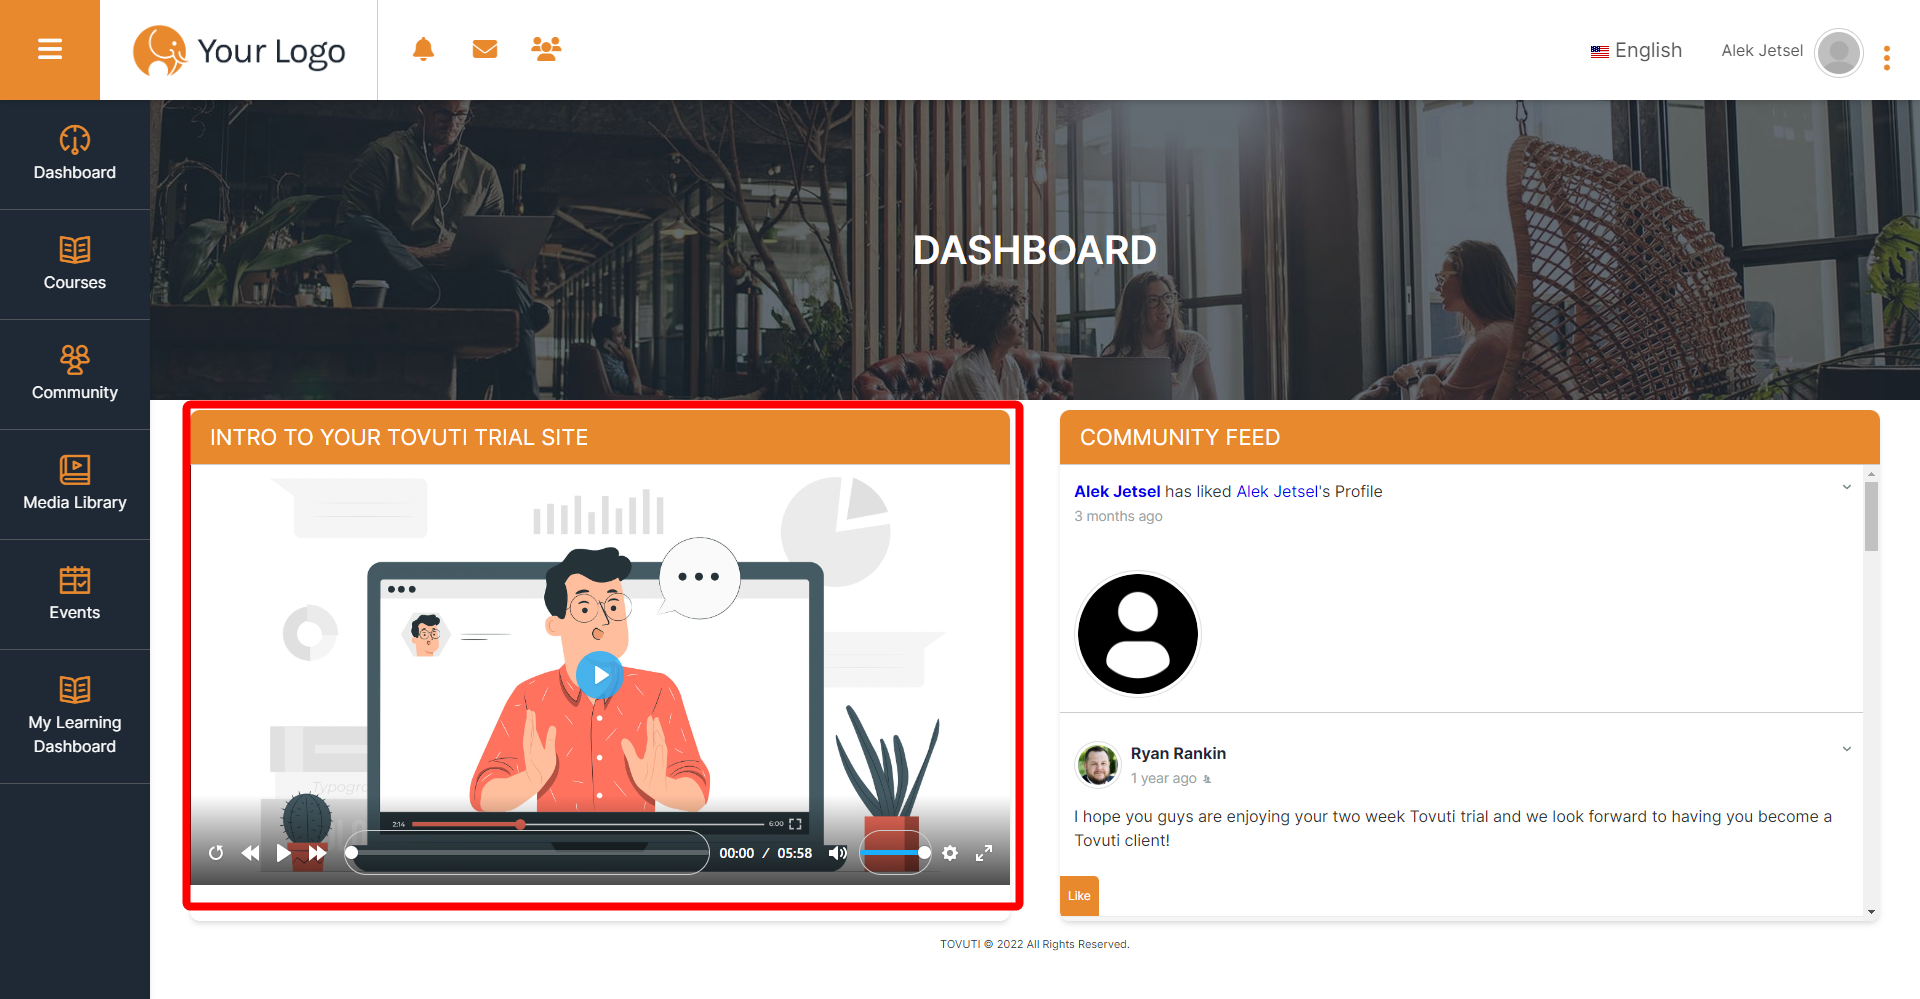Click the Your Logo home logo
The height and width of the screenshot is (999, 1920).
[x=239, y=50]
